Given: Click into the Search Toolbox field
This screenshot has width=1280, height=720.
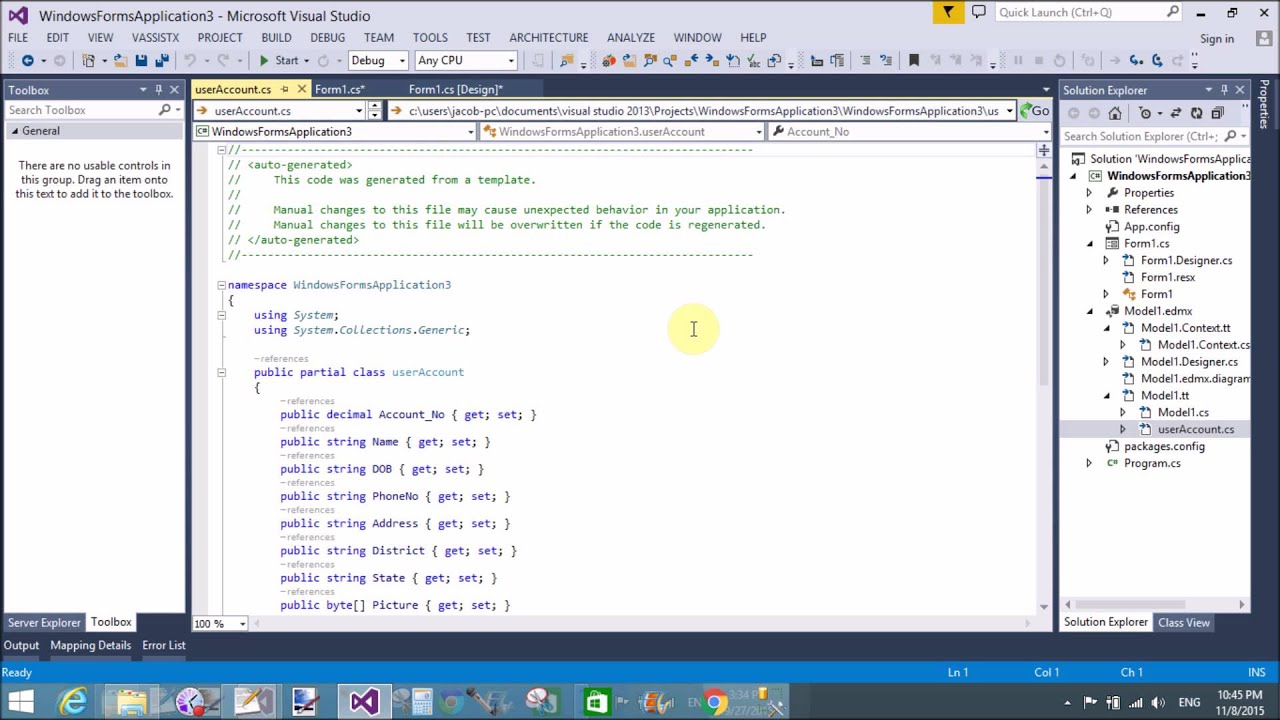Looking at the screenshot, I should click(x=82, y=110).
